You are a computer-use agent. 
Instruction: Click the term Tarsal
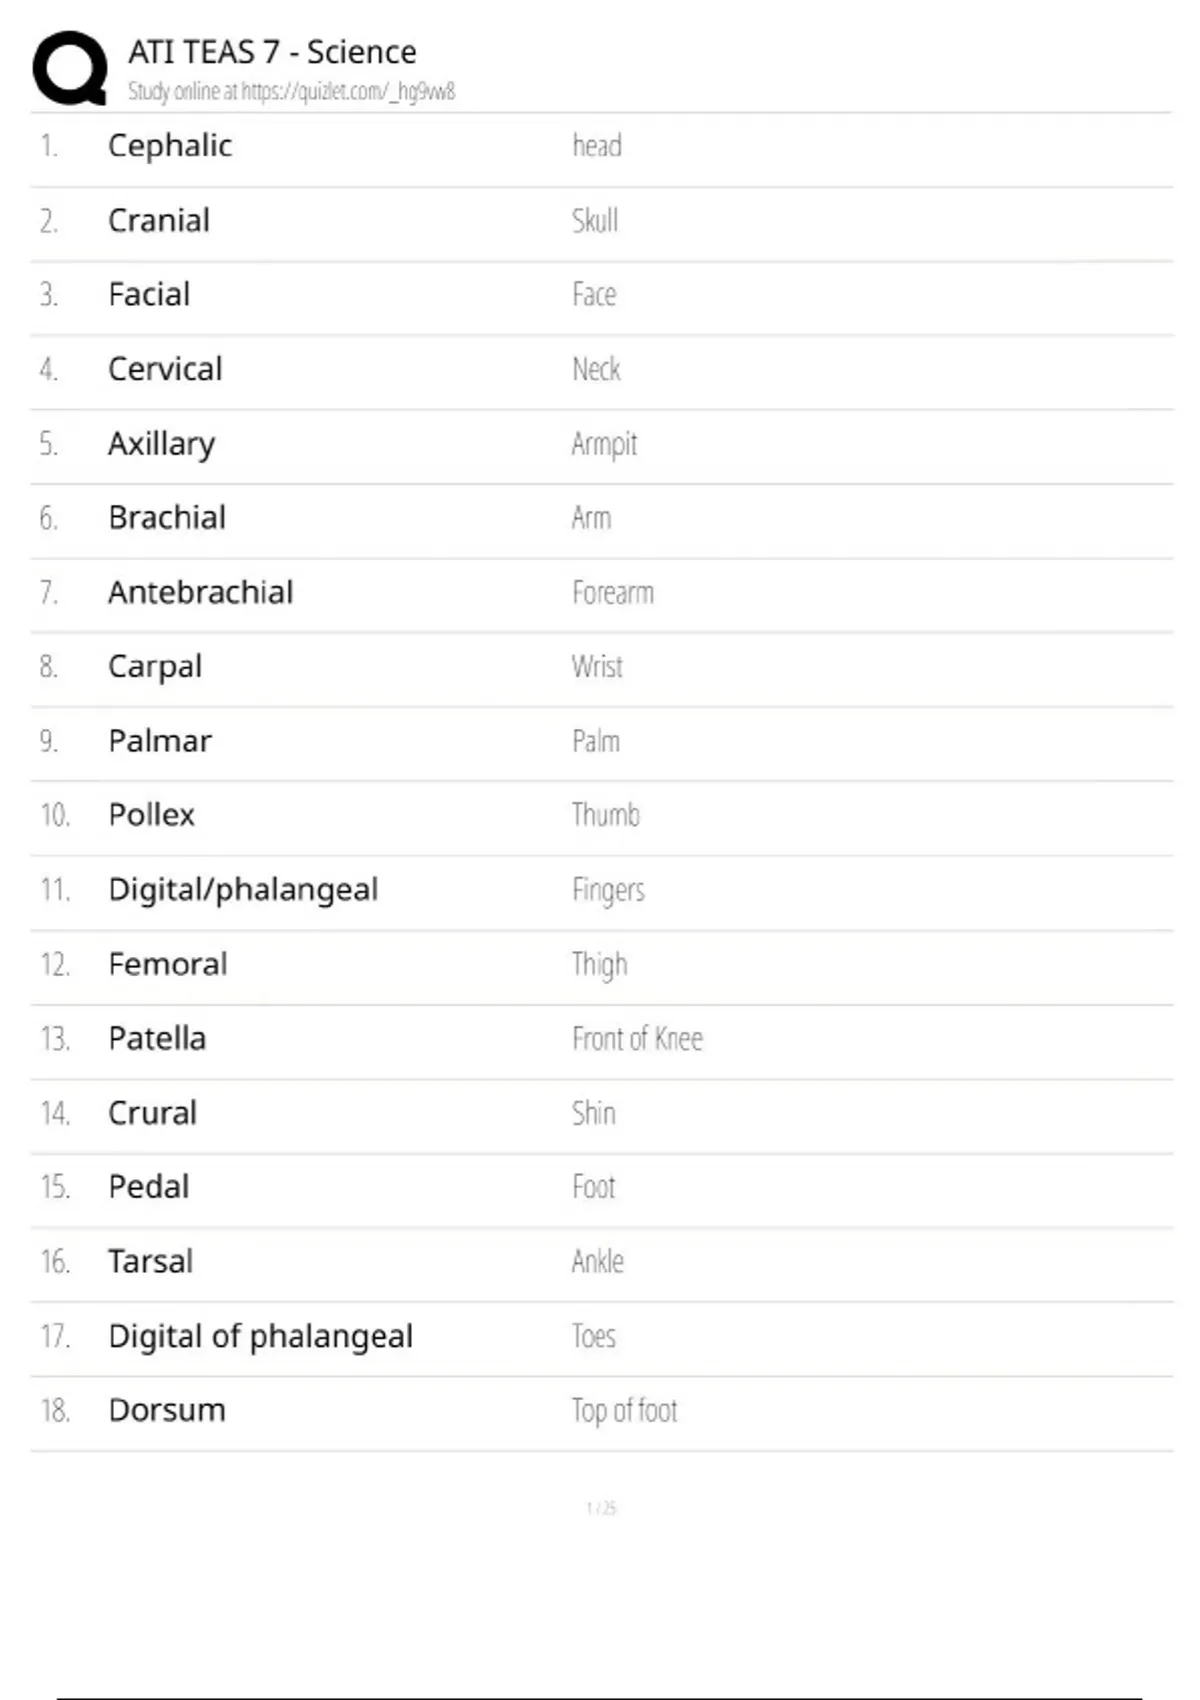pyautogui.click(x=151, y=1262)
